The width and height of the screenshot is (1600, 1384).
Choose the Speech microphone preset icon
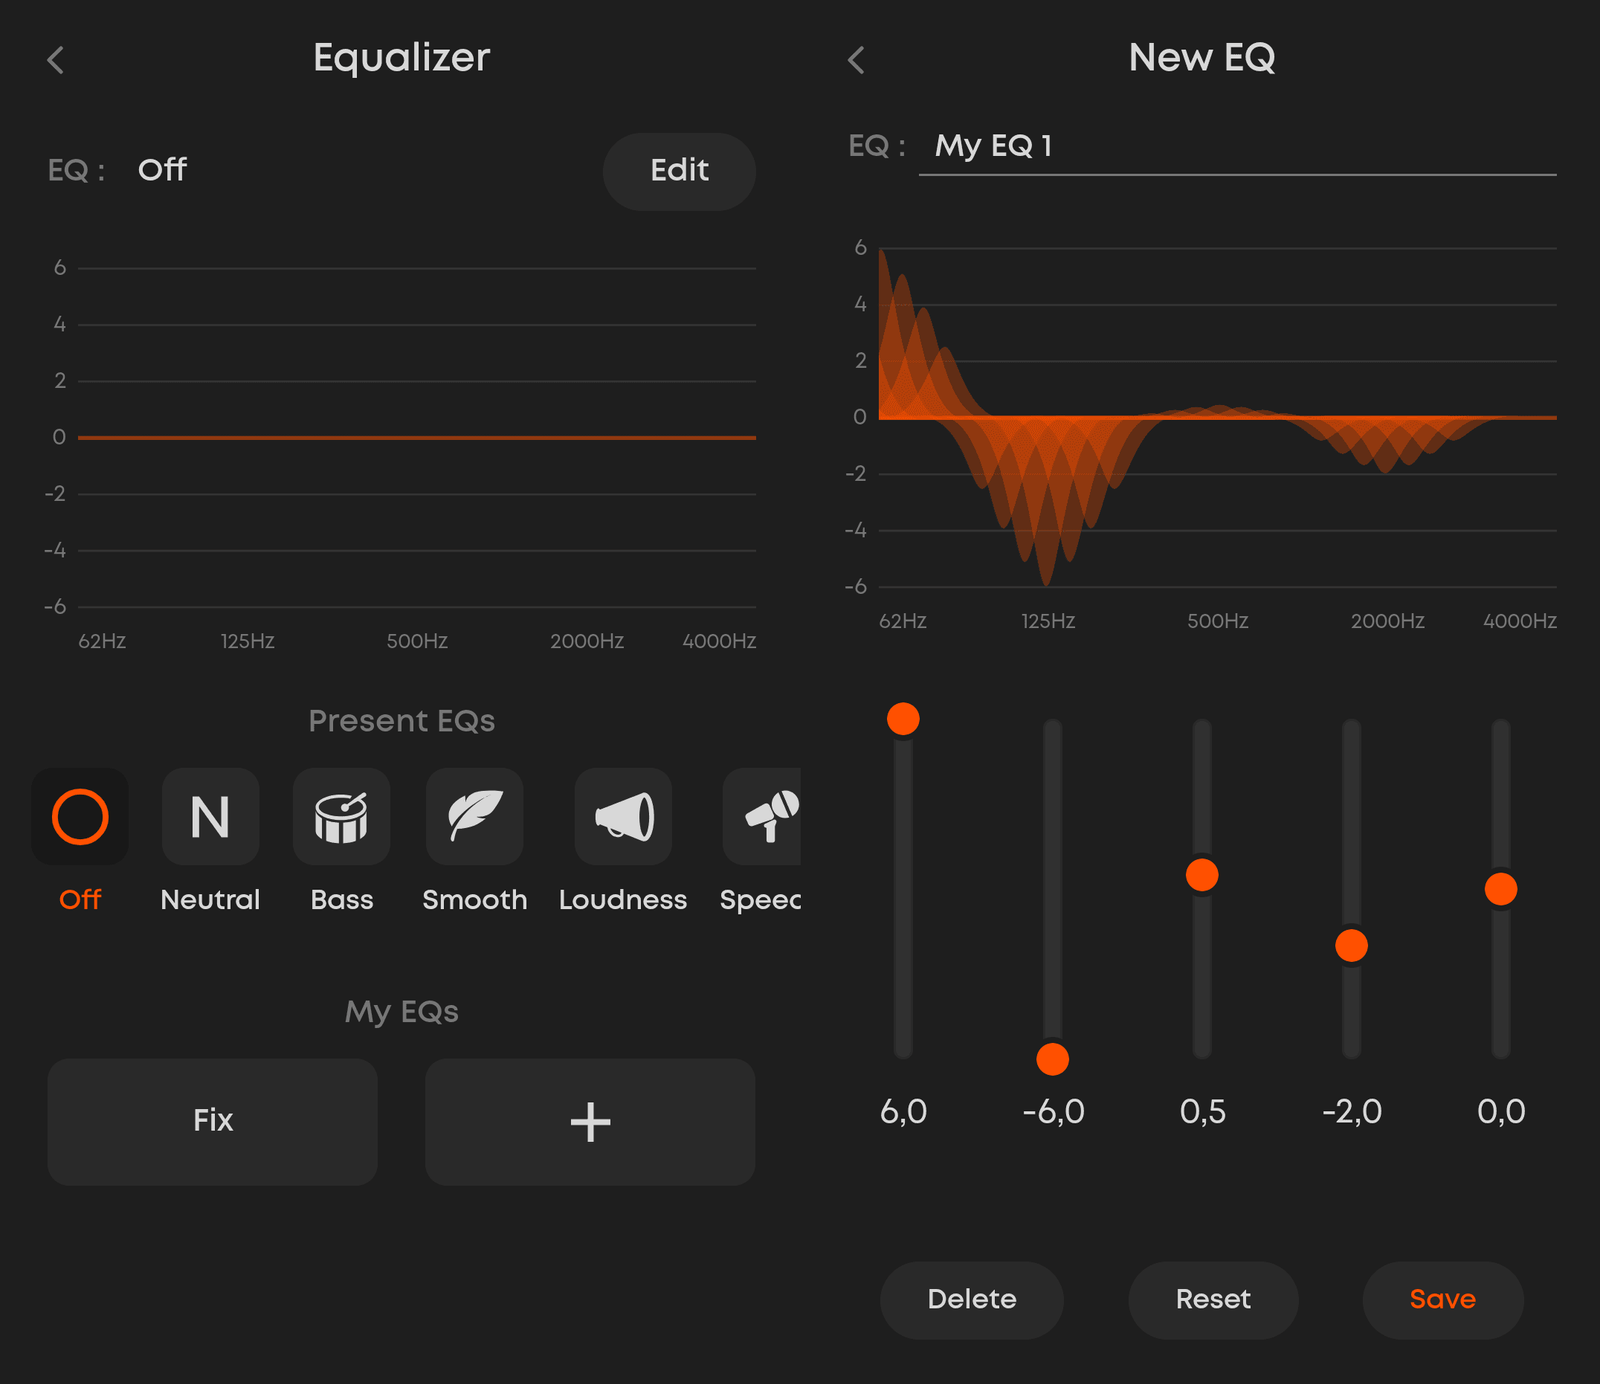click(766, 817)
